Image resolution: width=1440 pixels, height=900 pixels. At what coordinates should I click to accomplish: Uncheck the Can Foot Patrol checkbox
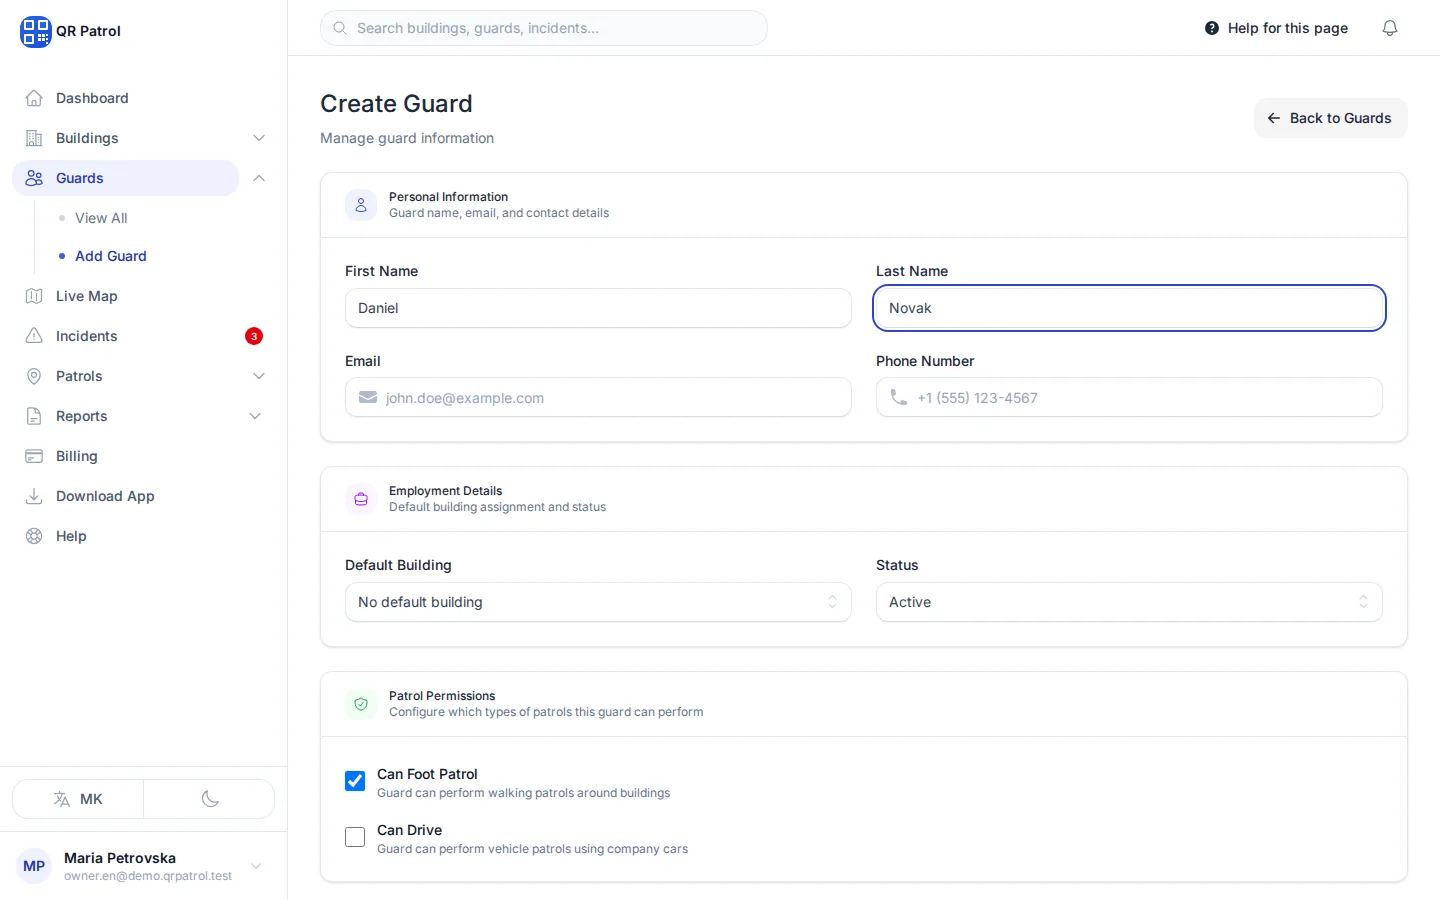coord(355,781)
